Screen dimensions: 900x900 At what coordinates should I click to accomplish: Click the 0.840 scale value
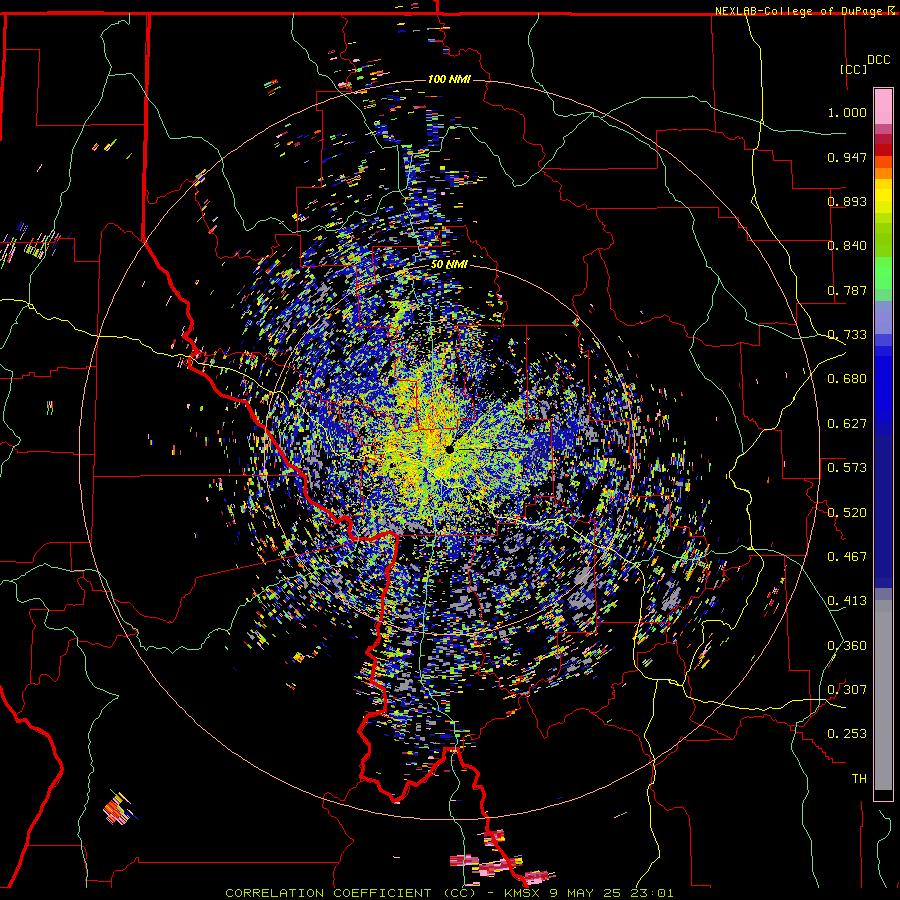click(x=847, y=246)
